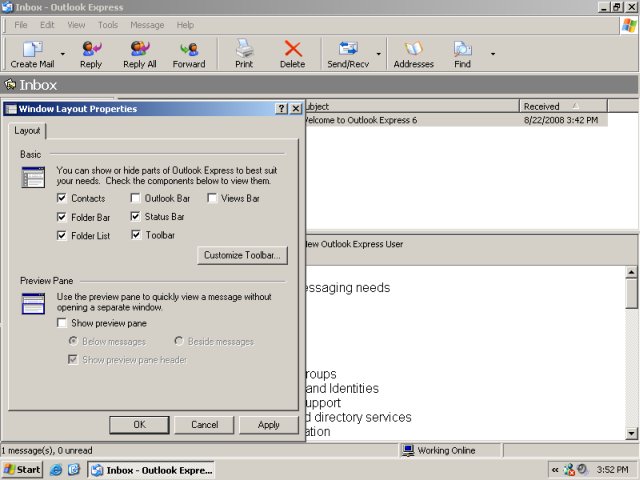Click the preview pane scrollbar thumb

(631, 293)
